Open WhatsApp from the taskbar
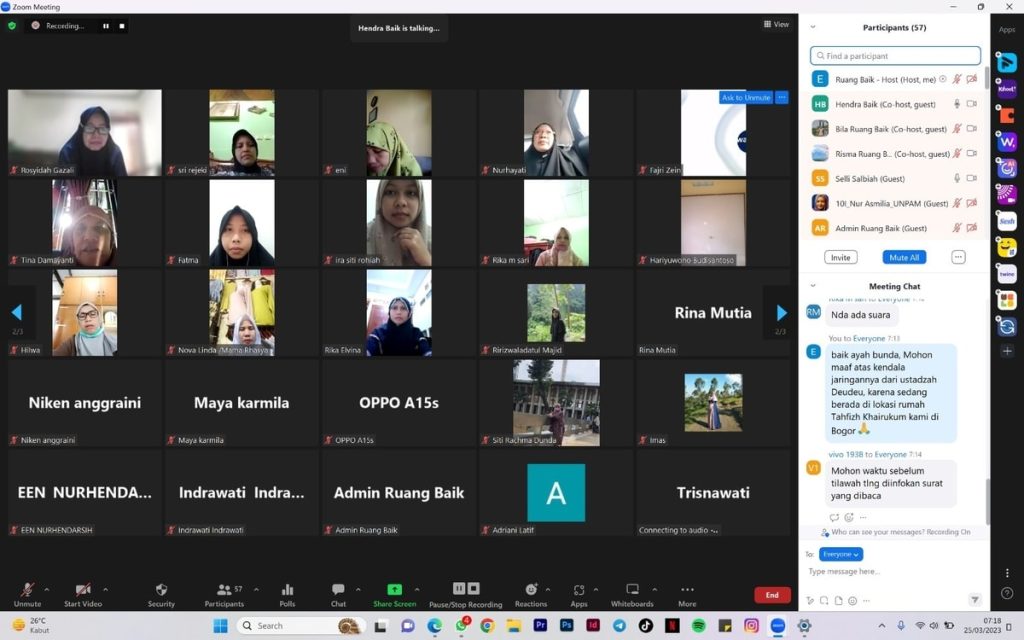Screen dimensions: 1024x640 [461, 626]
